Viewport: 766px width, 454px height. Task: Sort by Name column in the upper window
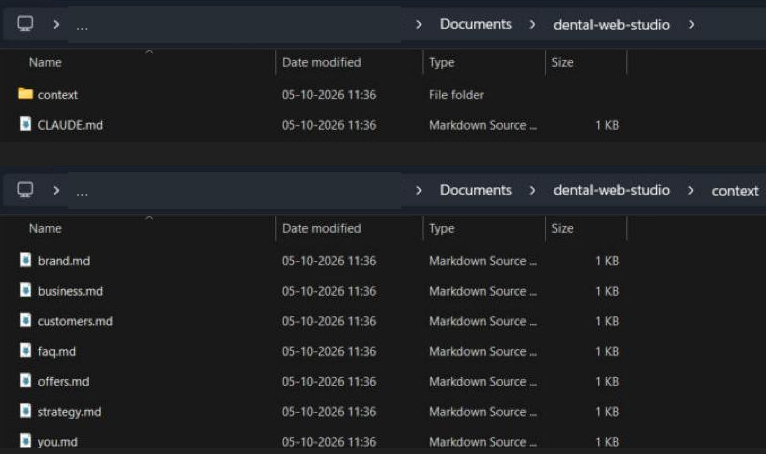click(45, 62)
